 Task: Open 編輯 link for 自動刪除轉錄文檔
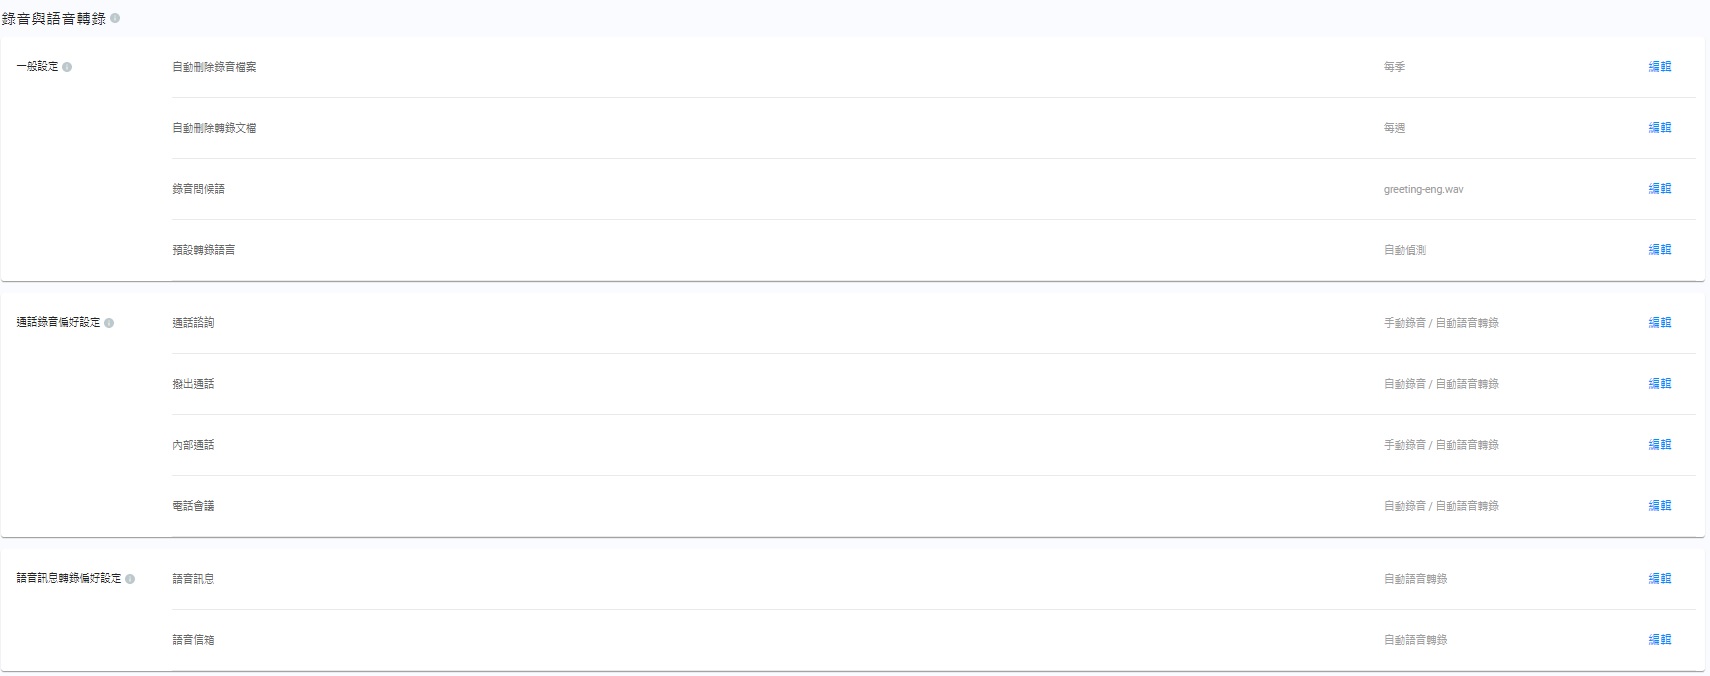click(1659, 128)
